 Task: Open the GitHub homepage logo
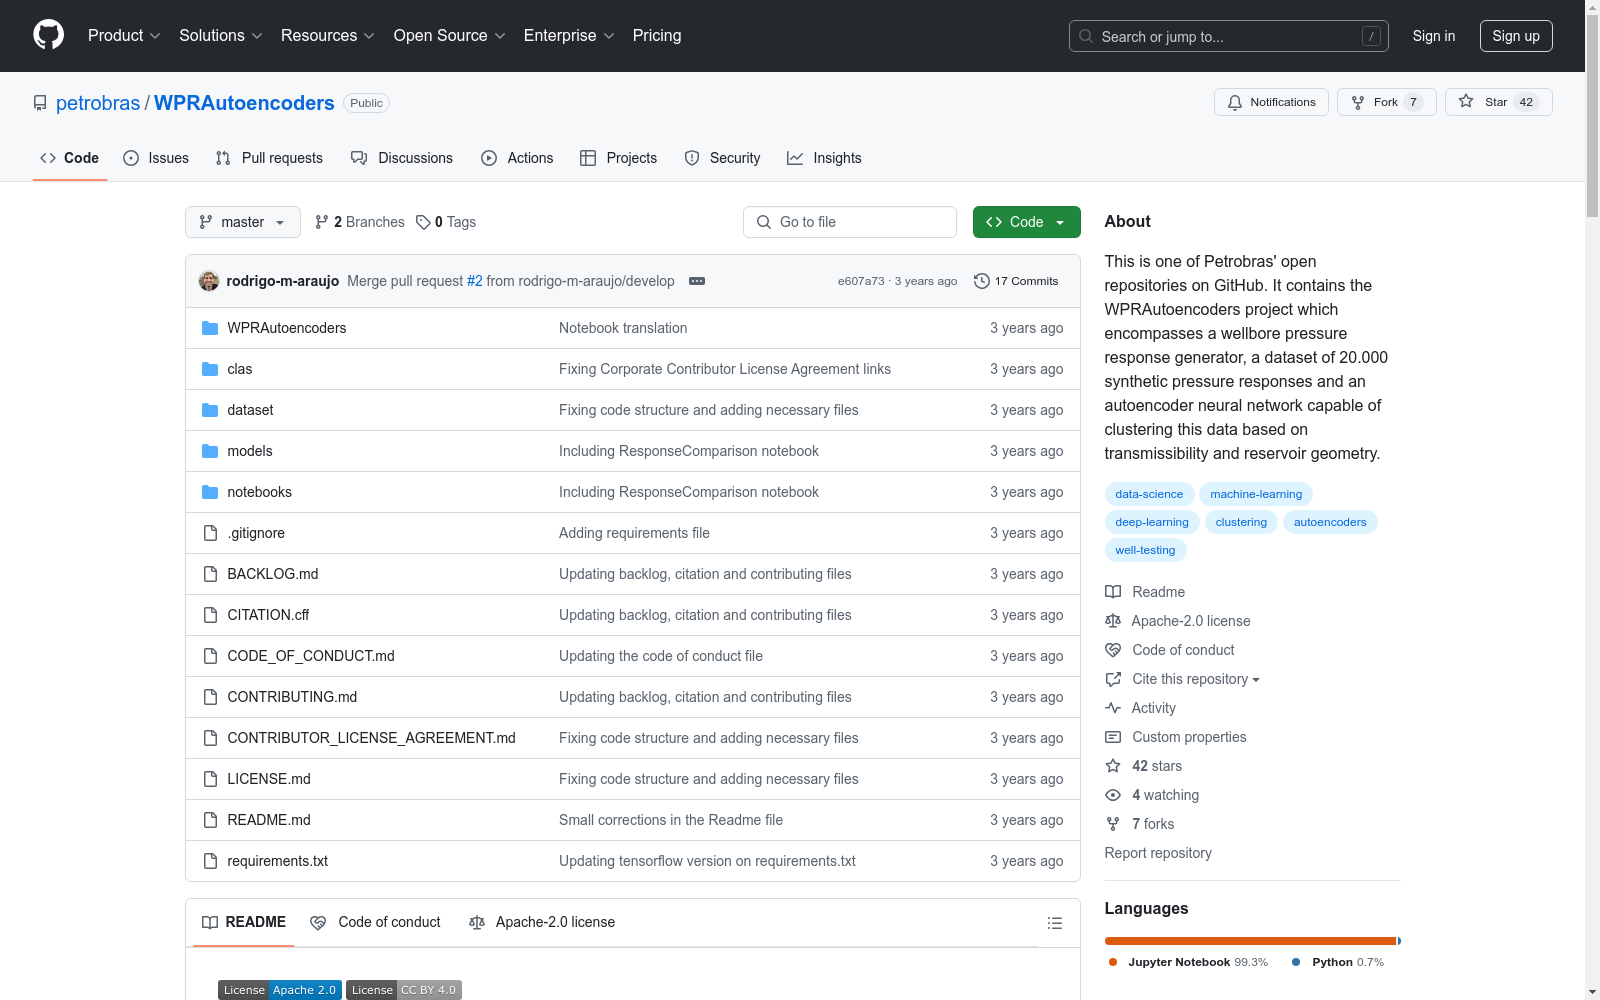click(x=48, y=35)
